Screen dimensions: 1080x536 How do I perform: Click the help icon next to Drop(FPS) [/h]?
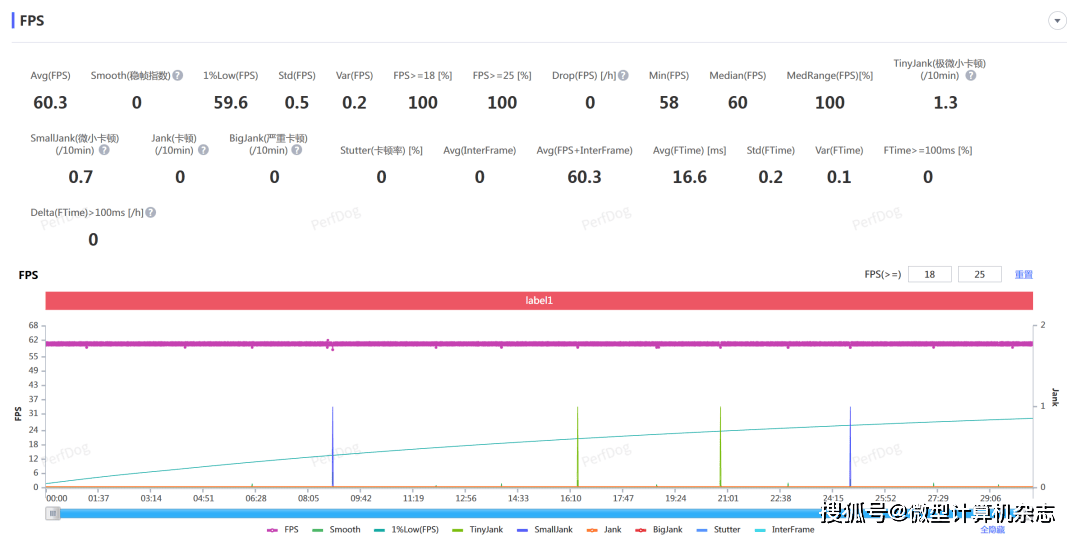coord(623,76)
